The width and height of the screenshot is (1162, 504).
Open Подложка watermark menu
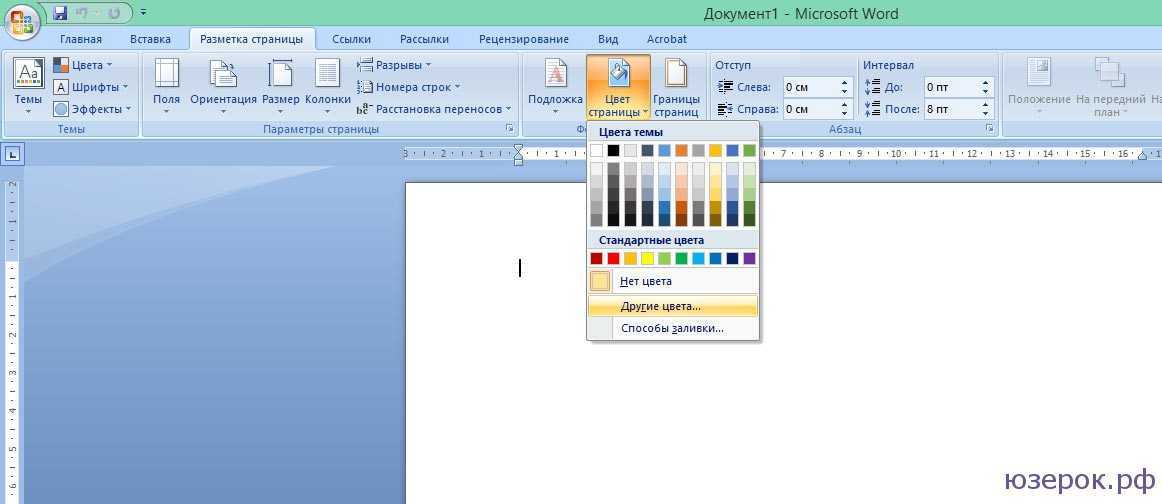[x=555, y=86]
